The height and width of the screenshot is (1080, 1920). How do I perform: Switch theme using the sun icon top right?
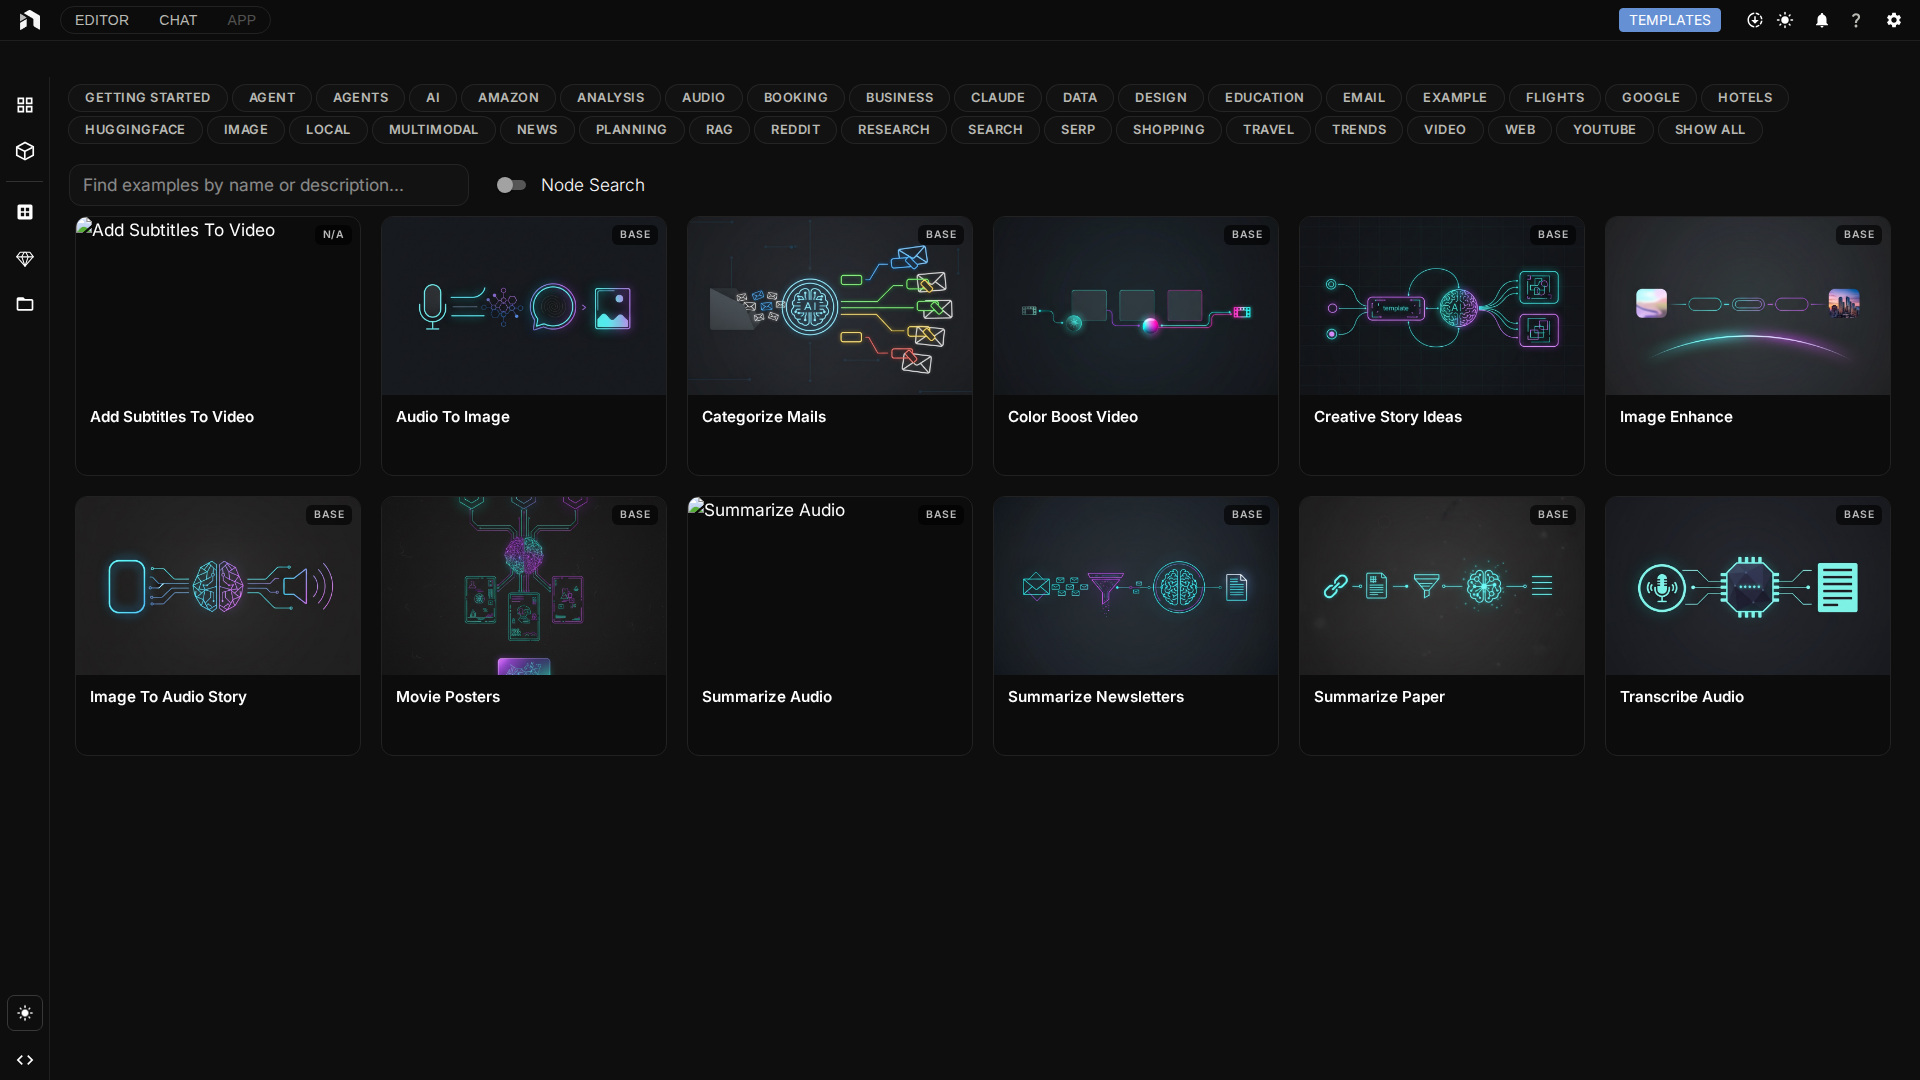click(1786, 20)
